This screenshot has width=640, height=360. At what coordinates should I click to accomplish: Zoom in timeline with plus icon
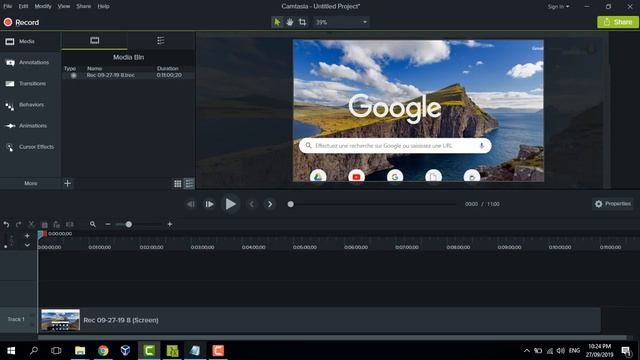point(170,224)
